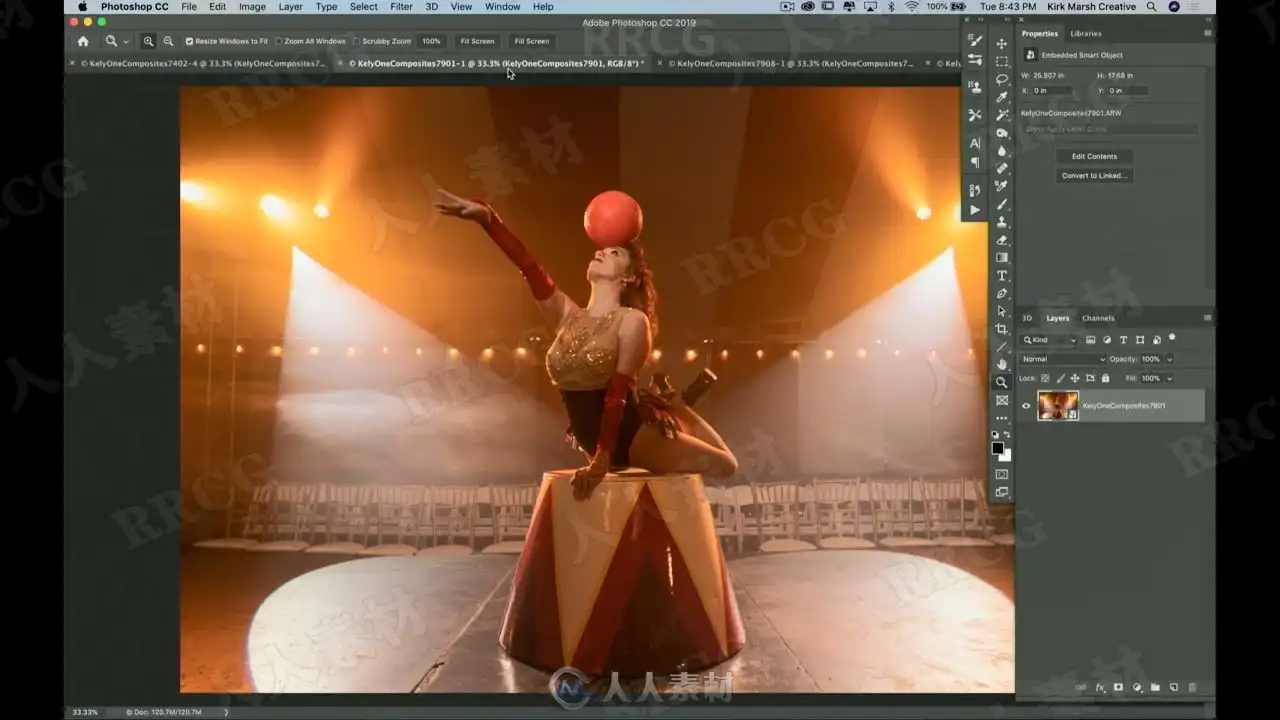Viewport: 1280px width, 720px height.
Task: Open the Actions panel play icon
Action: point(975,210)
